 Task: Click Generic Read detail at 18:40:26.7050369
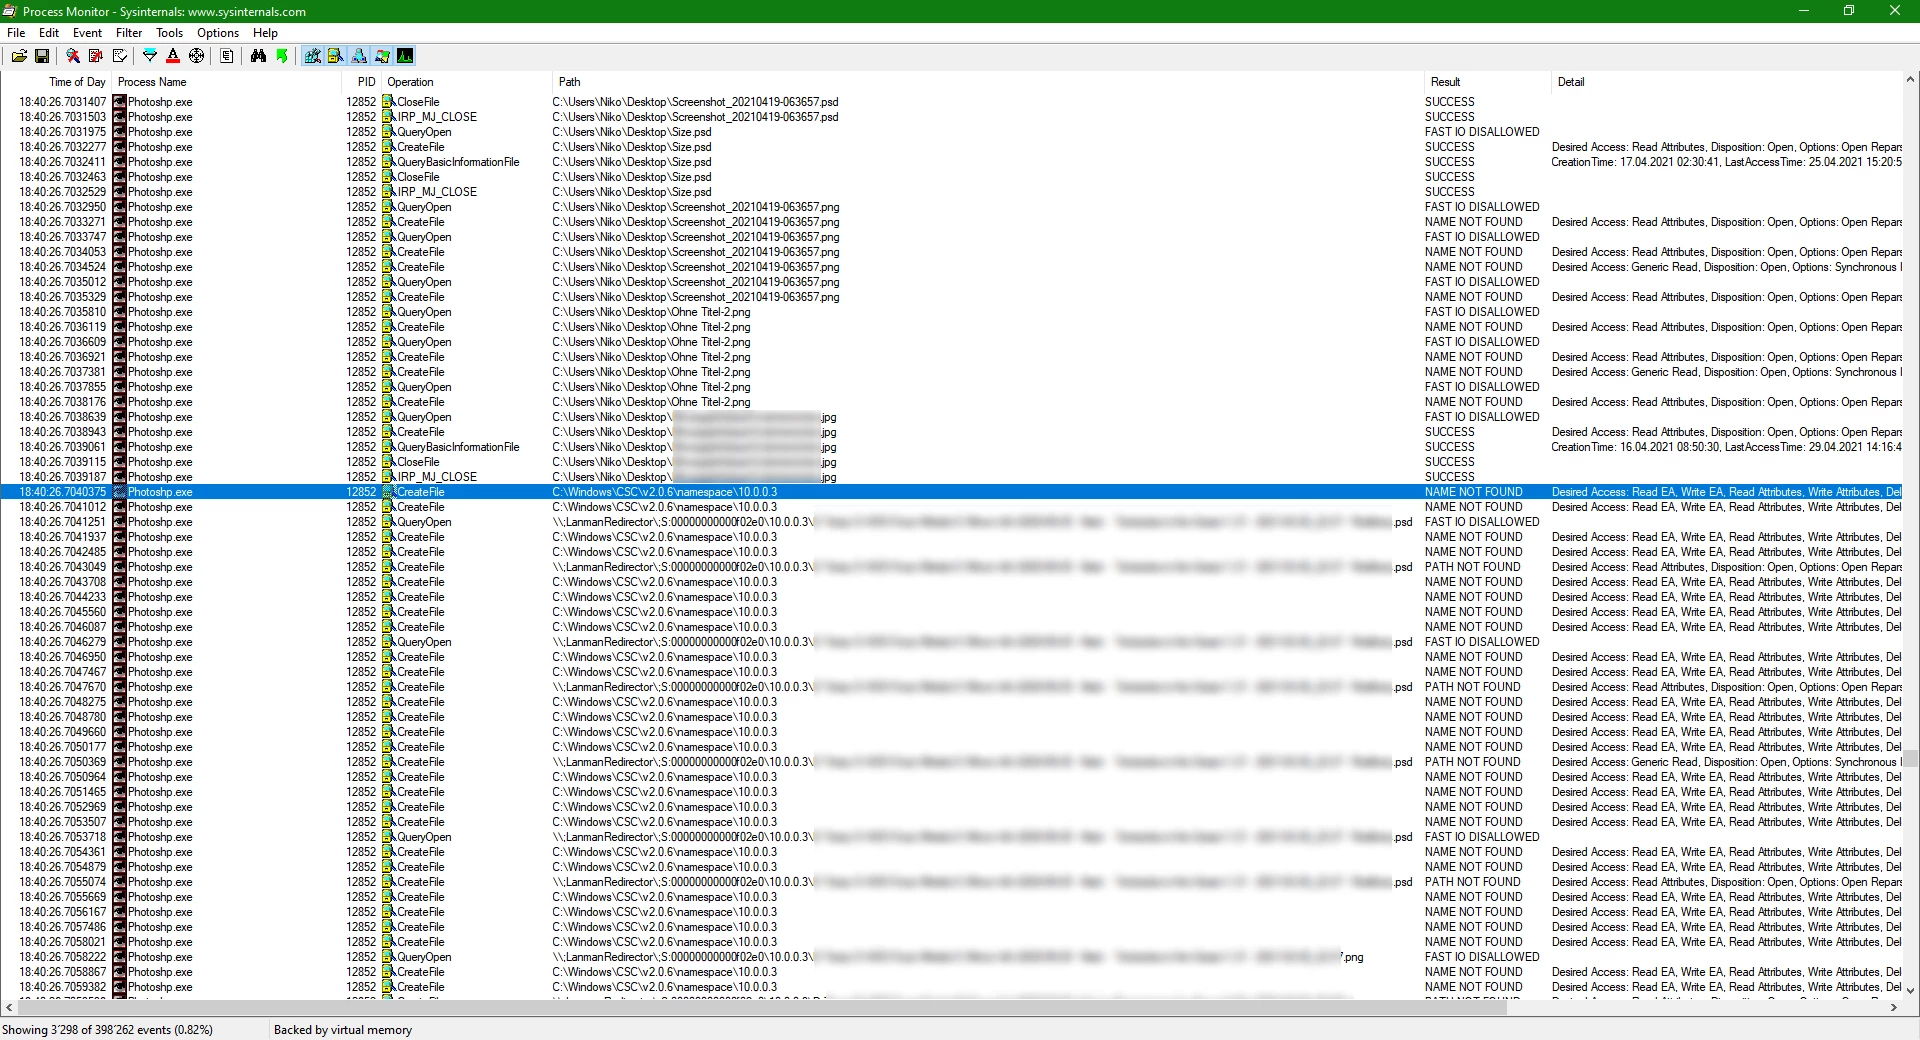pyautogui.click(x=1726, y=762)
